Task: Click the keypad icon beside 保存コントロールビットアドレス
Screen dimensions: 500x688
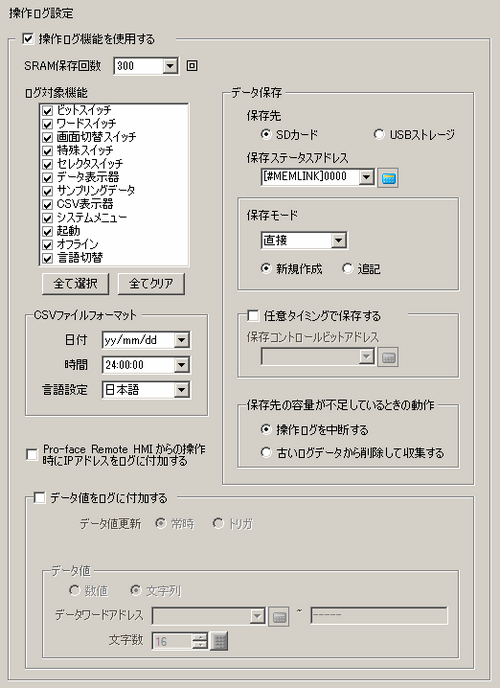Action: [x=388, y=357]
